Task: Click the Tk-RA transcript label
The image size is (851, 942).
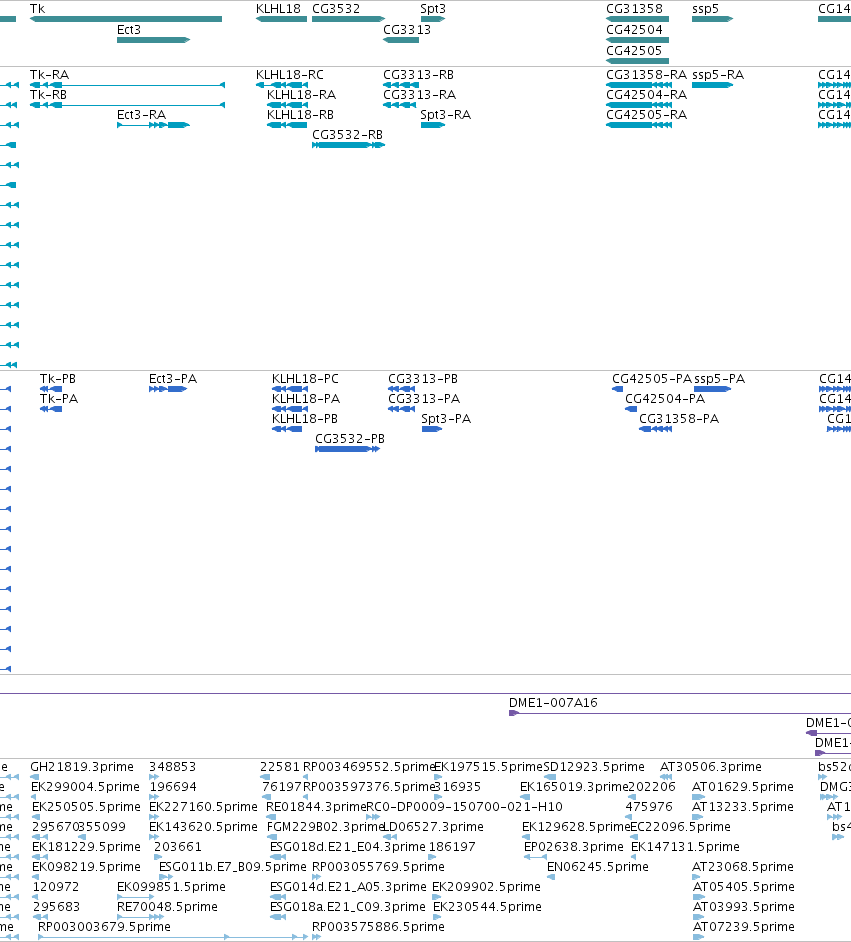Action: 49,74
